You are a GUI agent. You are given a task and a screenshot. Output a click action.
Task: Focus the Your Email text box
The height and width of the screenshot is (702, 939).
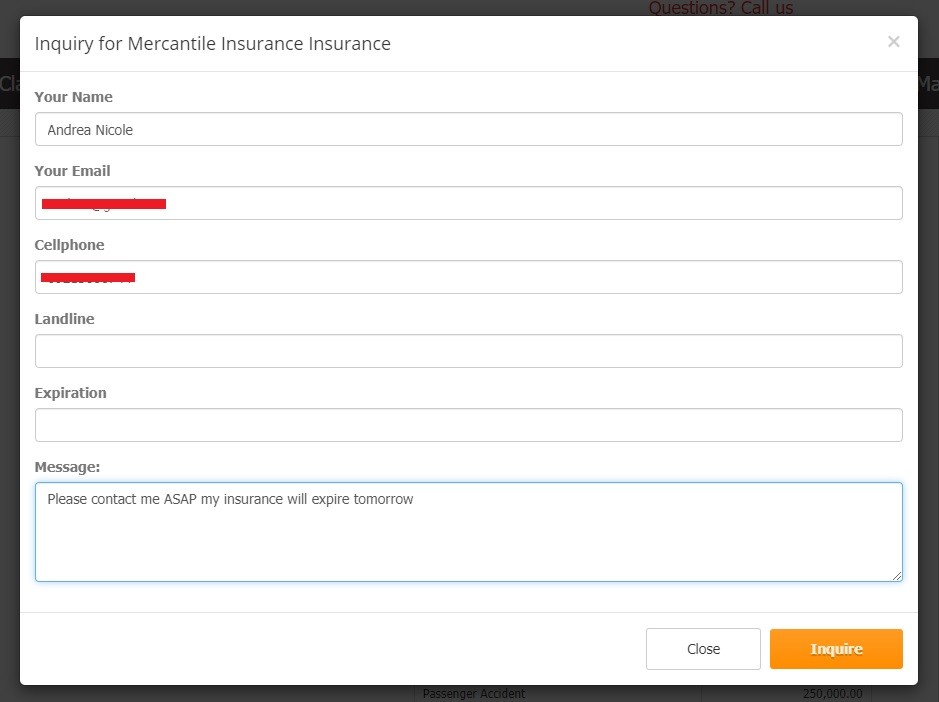[468, 203]
